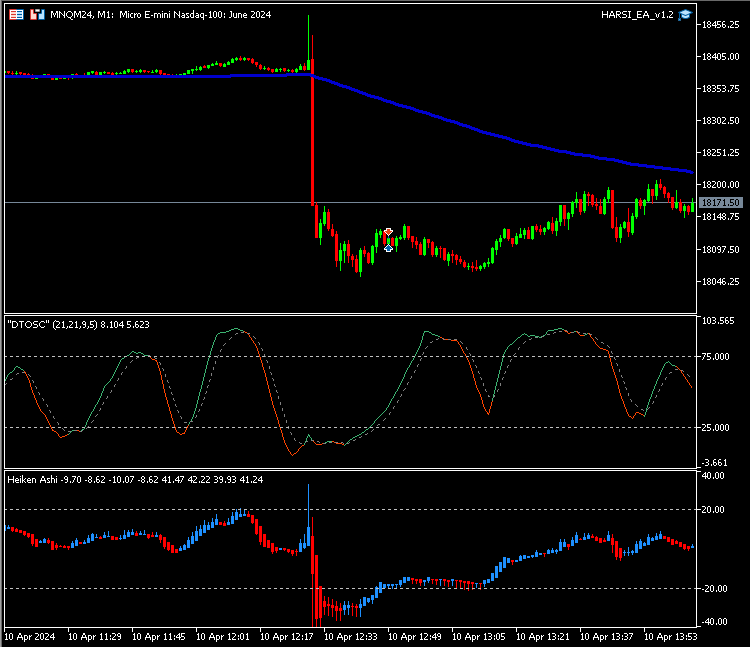750x647 pixels.
Task: Click the 75.000 DTOSC level label
Action: click(x=715, y=357)
